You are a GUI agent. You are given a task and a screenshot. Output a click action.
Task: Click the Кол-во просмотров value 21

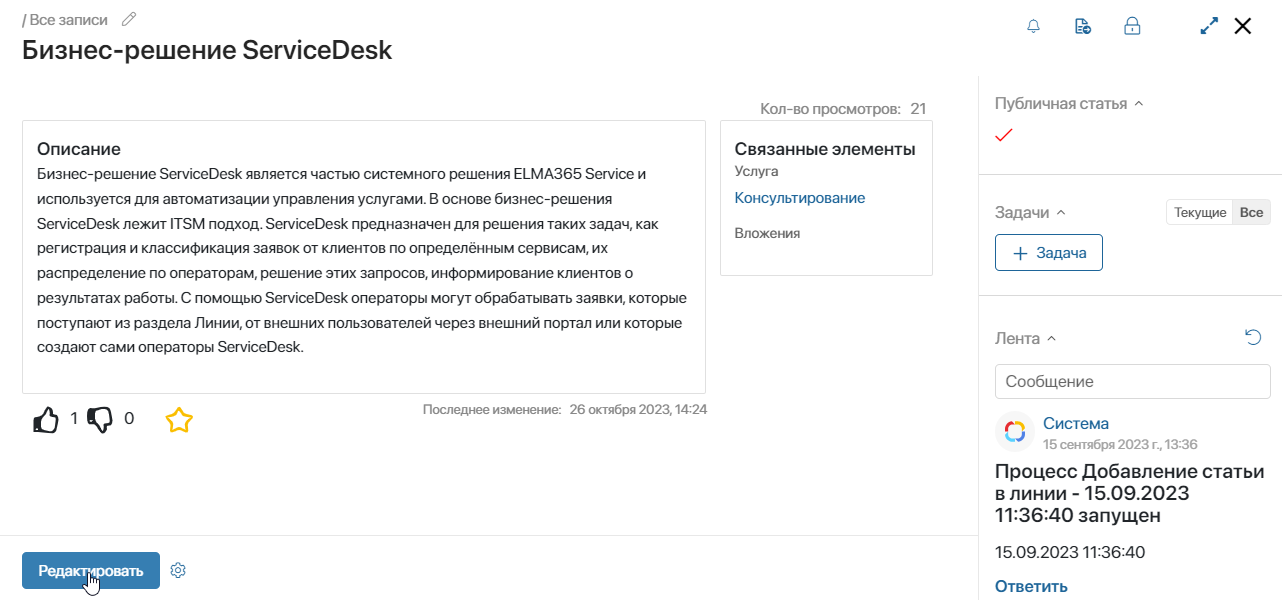pos(918,108)
